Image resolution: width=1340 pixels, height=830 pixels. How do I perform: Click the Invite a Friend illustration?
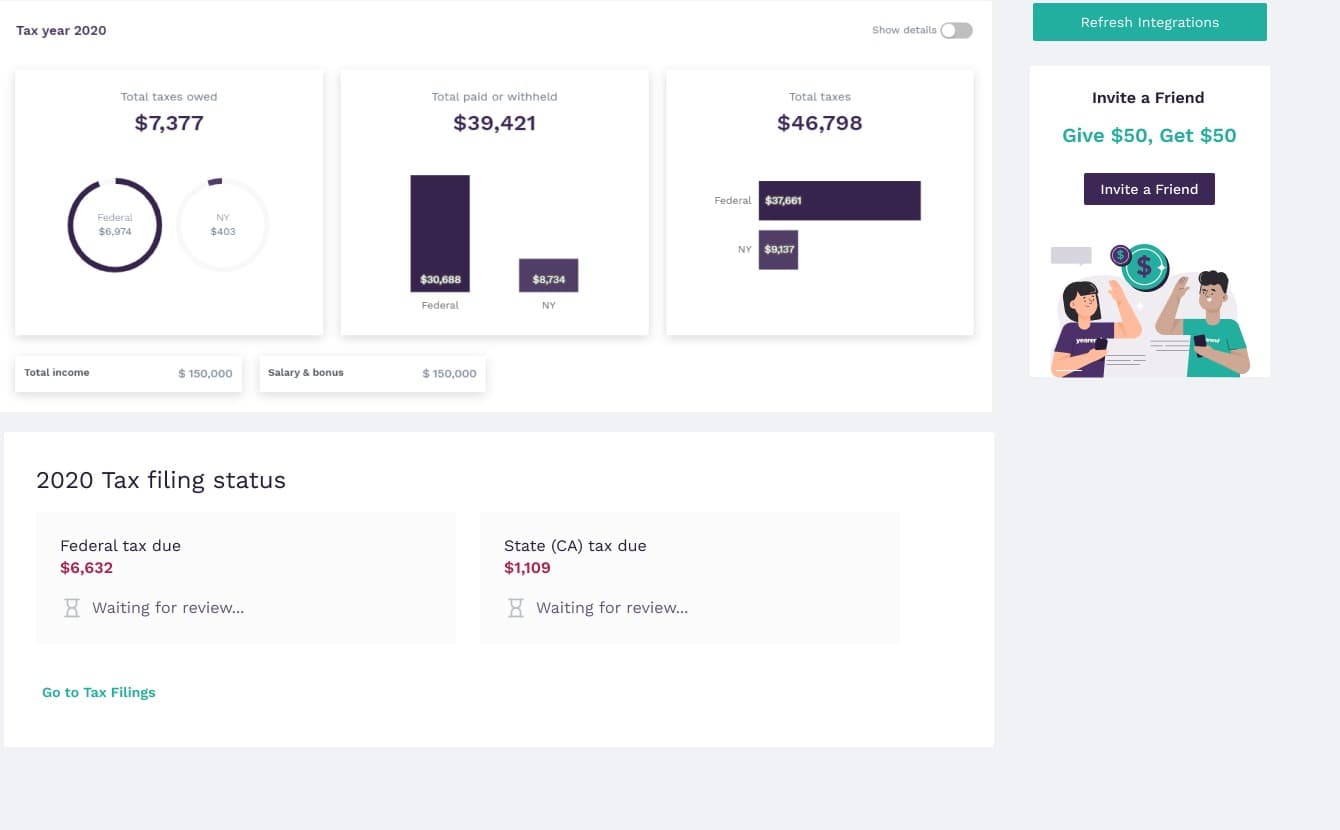click(1148, 305)
